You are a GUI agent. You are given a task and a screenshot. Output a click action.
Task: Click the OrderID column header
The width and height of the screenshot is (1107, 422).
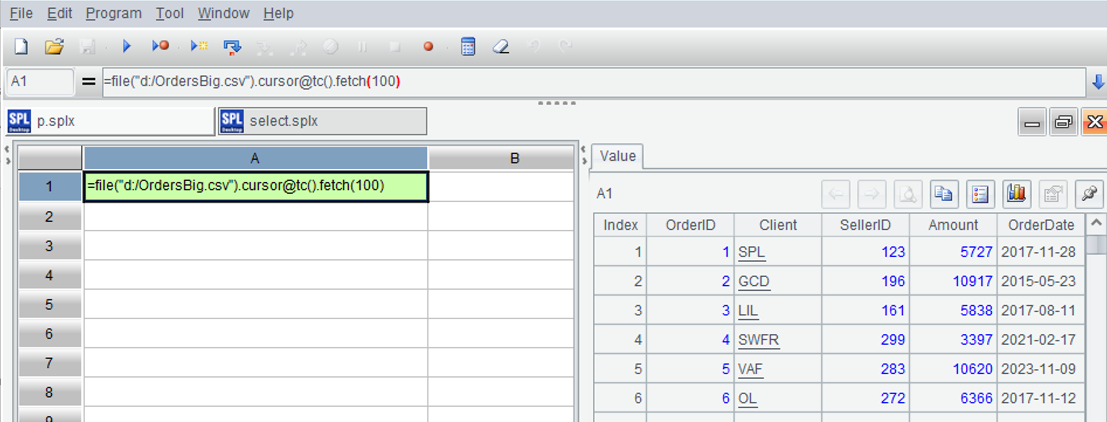[x=690, y=225]
